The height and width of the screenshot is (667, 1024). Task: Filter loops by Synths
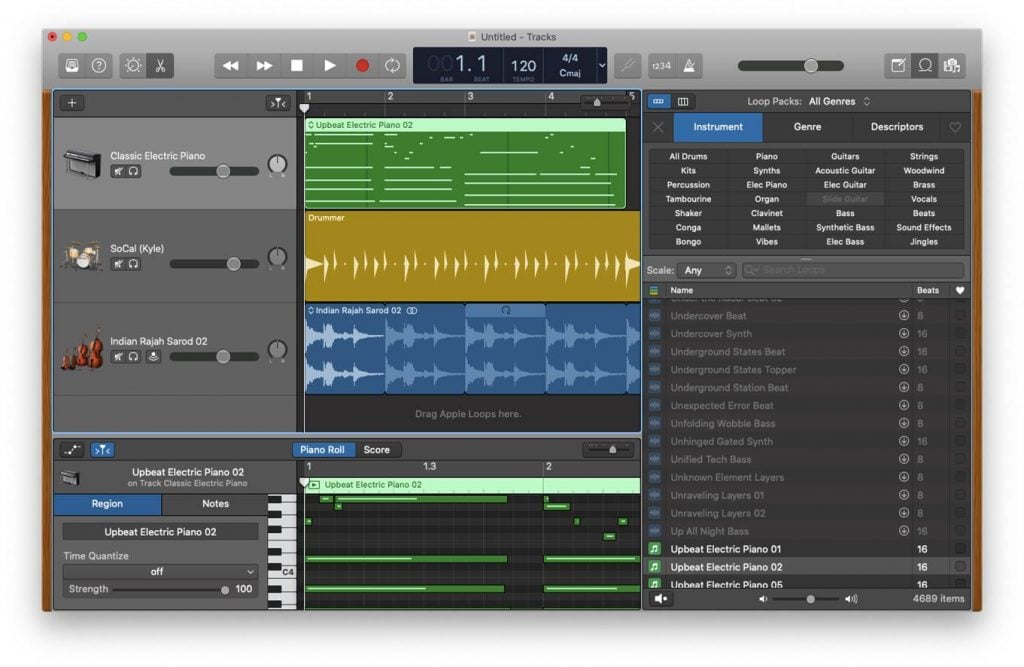(x=767, y=171)
